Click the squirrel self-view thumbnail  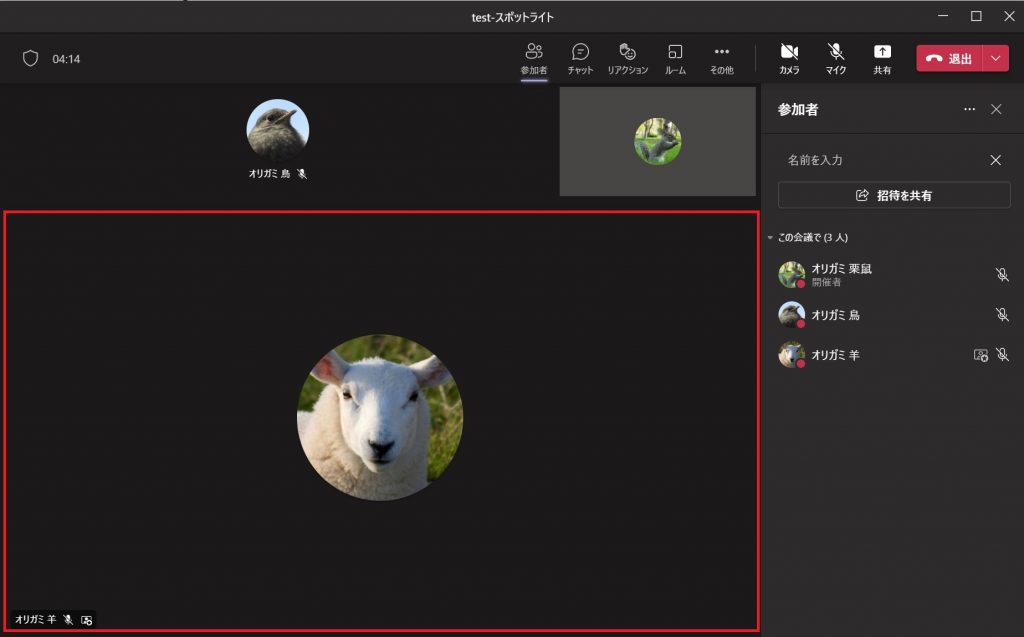(x=658, y=141)
